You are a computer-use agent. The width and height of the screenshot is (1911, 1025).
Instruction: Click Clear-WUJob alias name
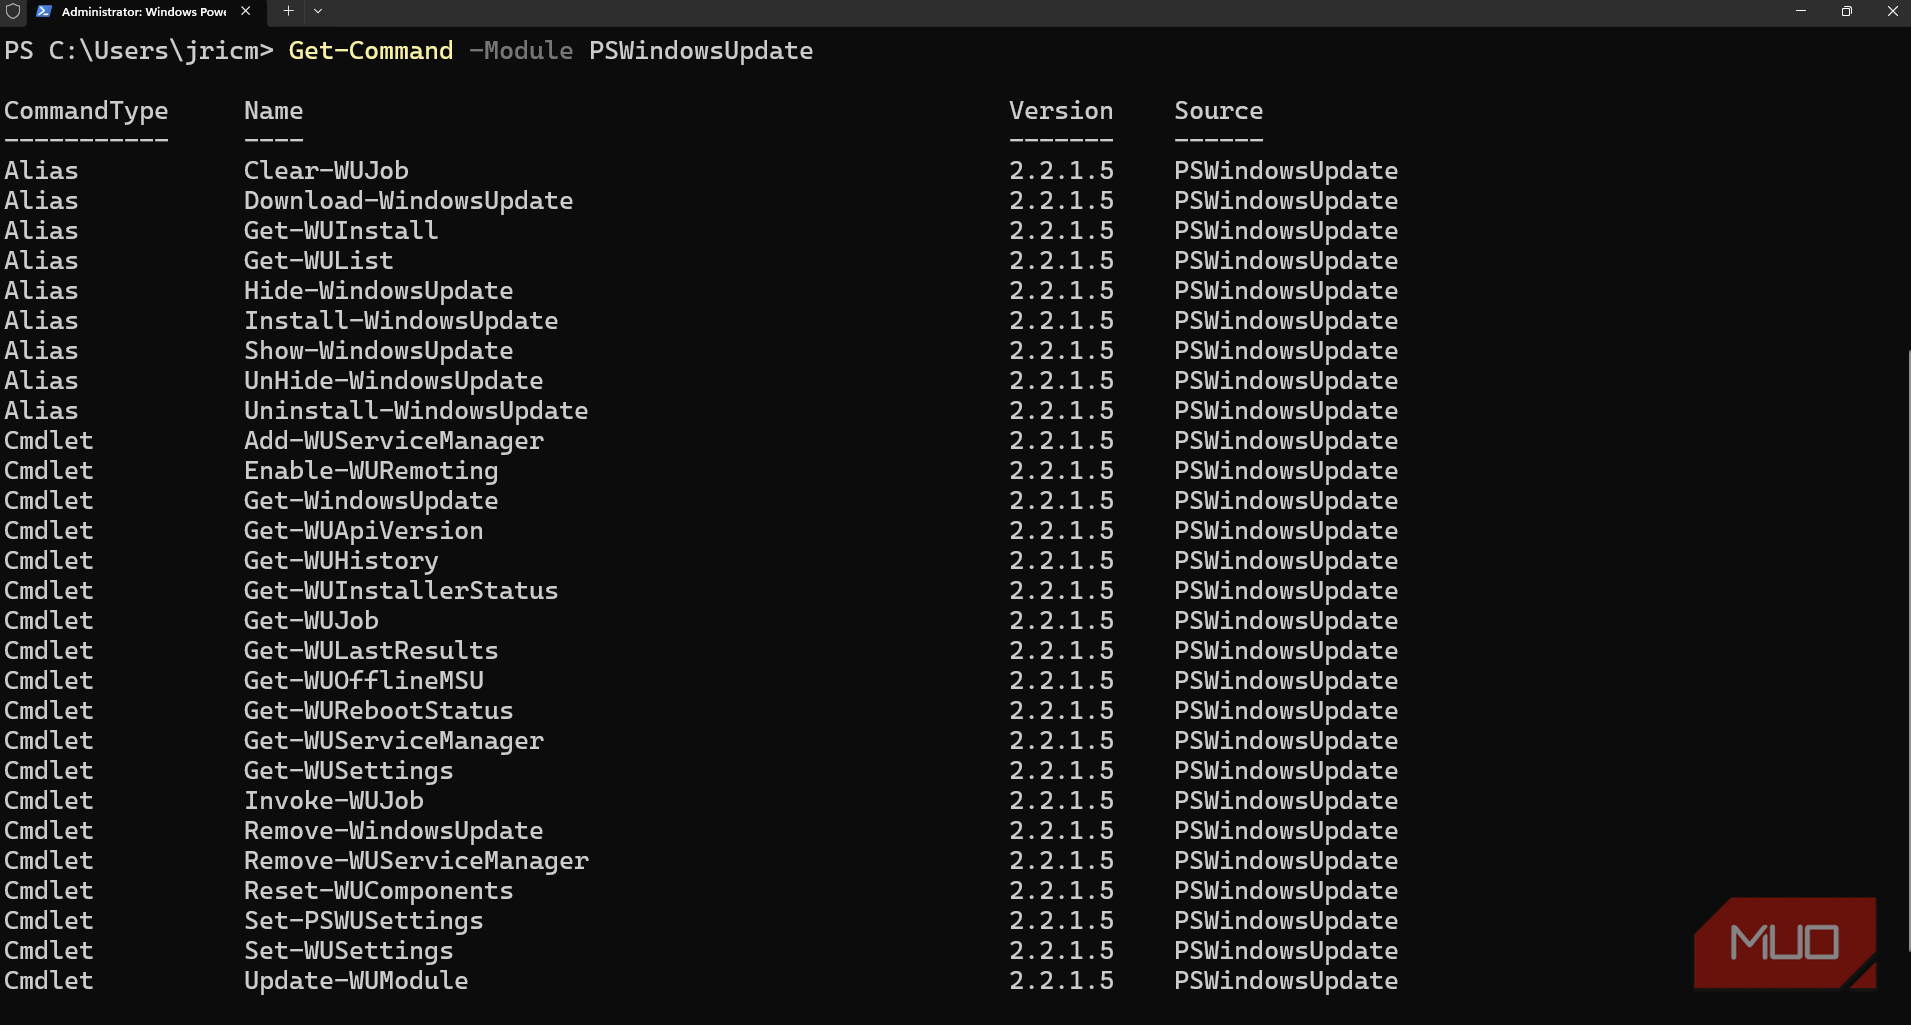tap(326, 171)
